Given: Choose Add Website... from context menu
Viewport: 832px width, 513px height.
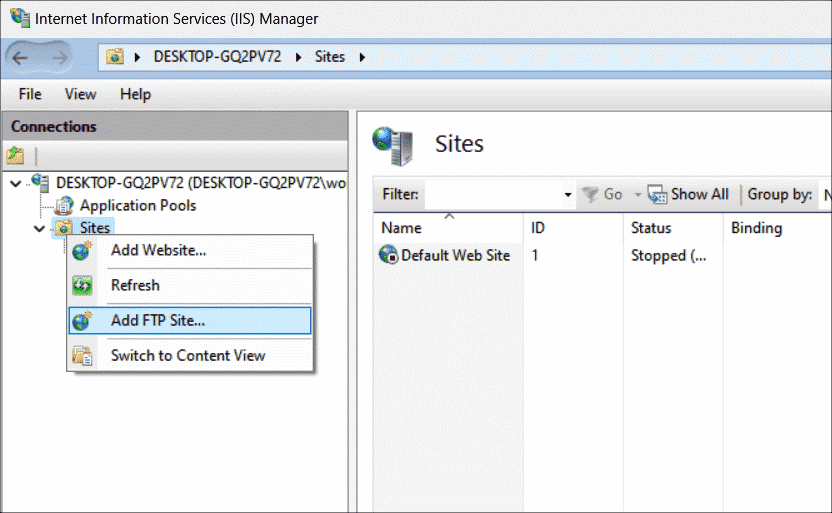Looking at the screenshot, I should click(x=190, y=250).
